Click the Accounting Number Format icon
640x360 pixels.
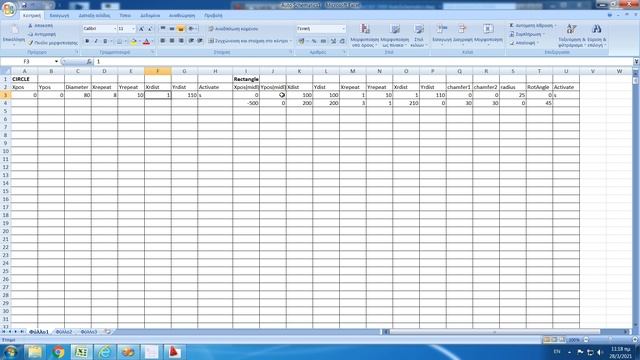click(301, 41)
